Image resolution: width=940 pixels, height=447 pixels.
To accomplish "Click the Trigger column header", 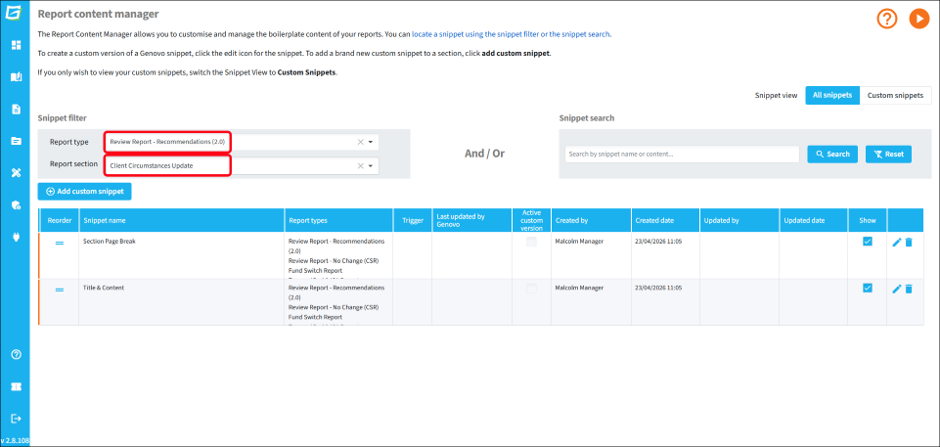I will click(x=412, y=221).
